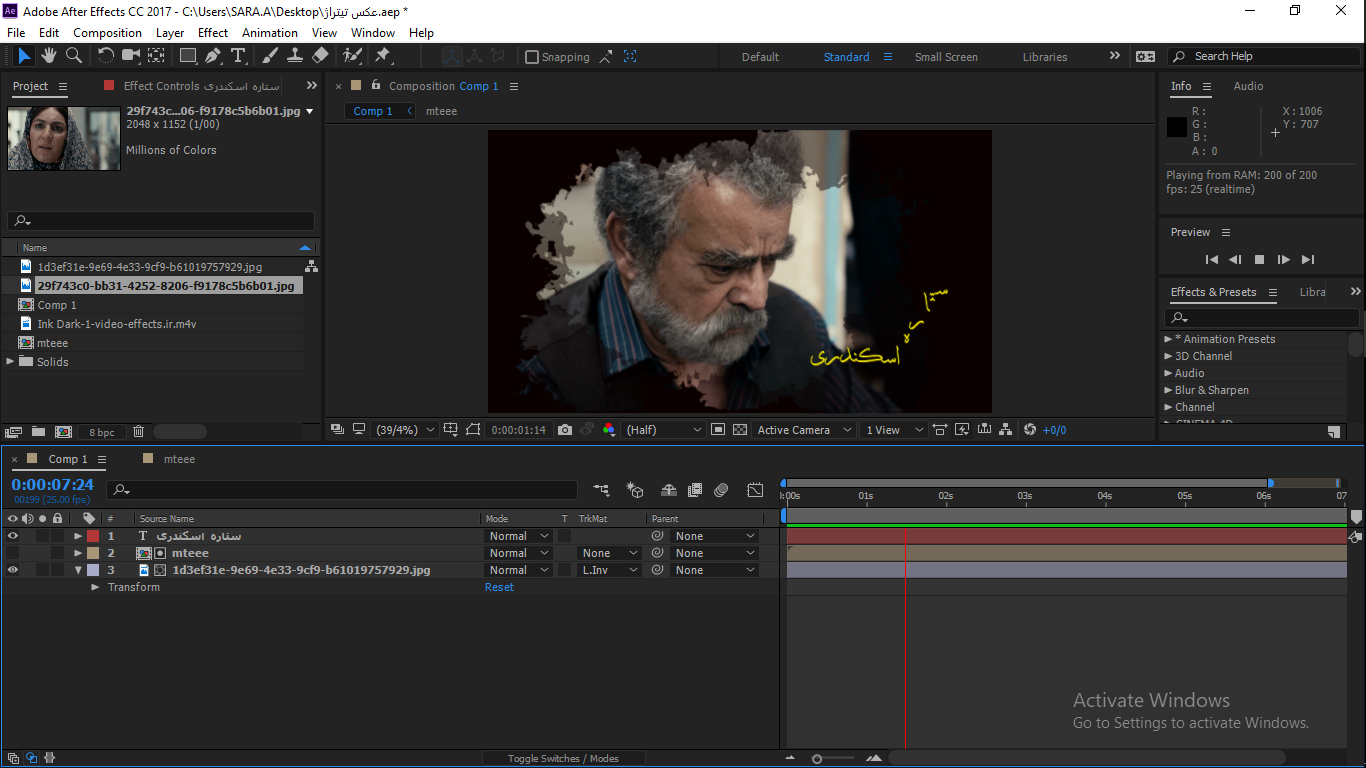Expand the mteee layer triangle
The height and width of the screenshot is (768, 1366).
pyautogui.click(x=78, y=553)
